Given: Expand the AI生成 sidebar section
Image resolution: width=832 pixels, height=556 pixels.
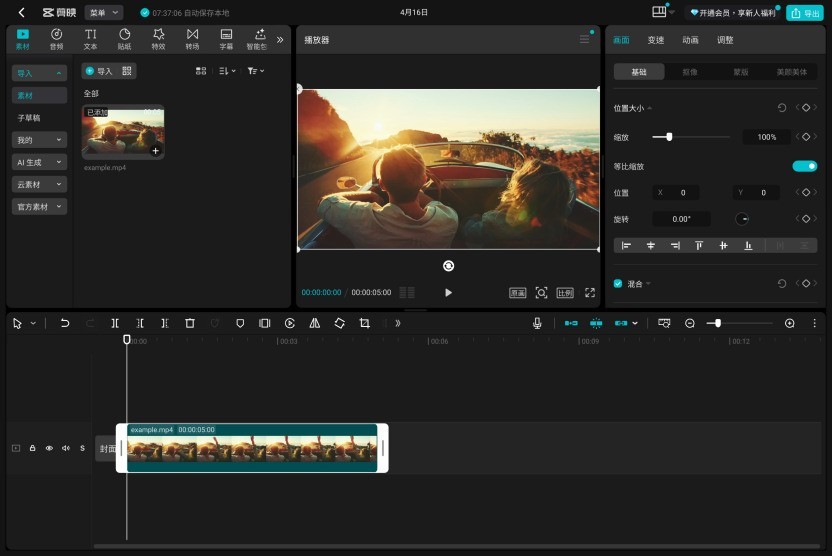Looking at the screenshot, I should point(40,162).
